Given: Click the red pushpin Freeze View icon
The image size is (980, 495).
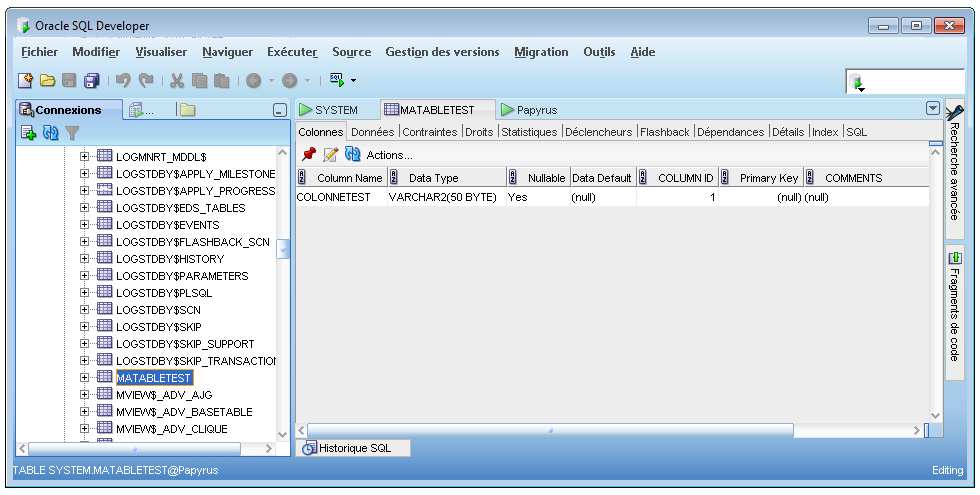Looking at the screenshot, I should coord(309,154).
